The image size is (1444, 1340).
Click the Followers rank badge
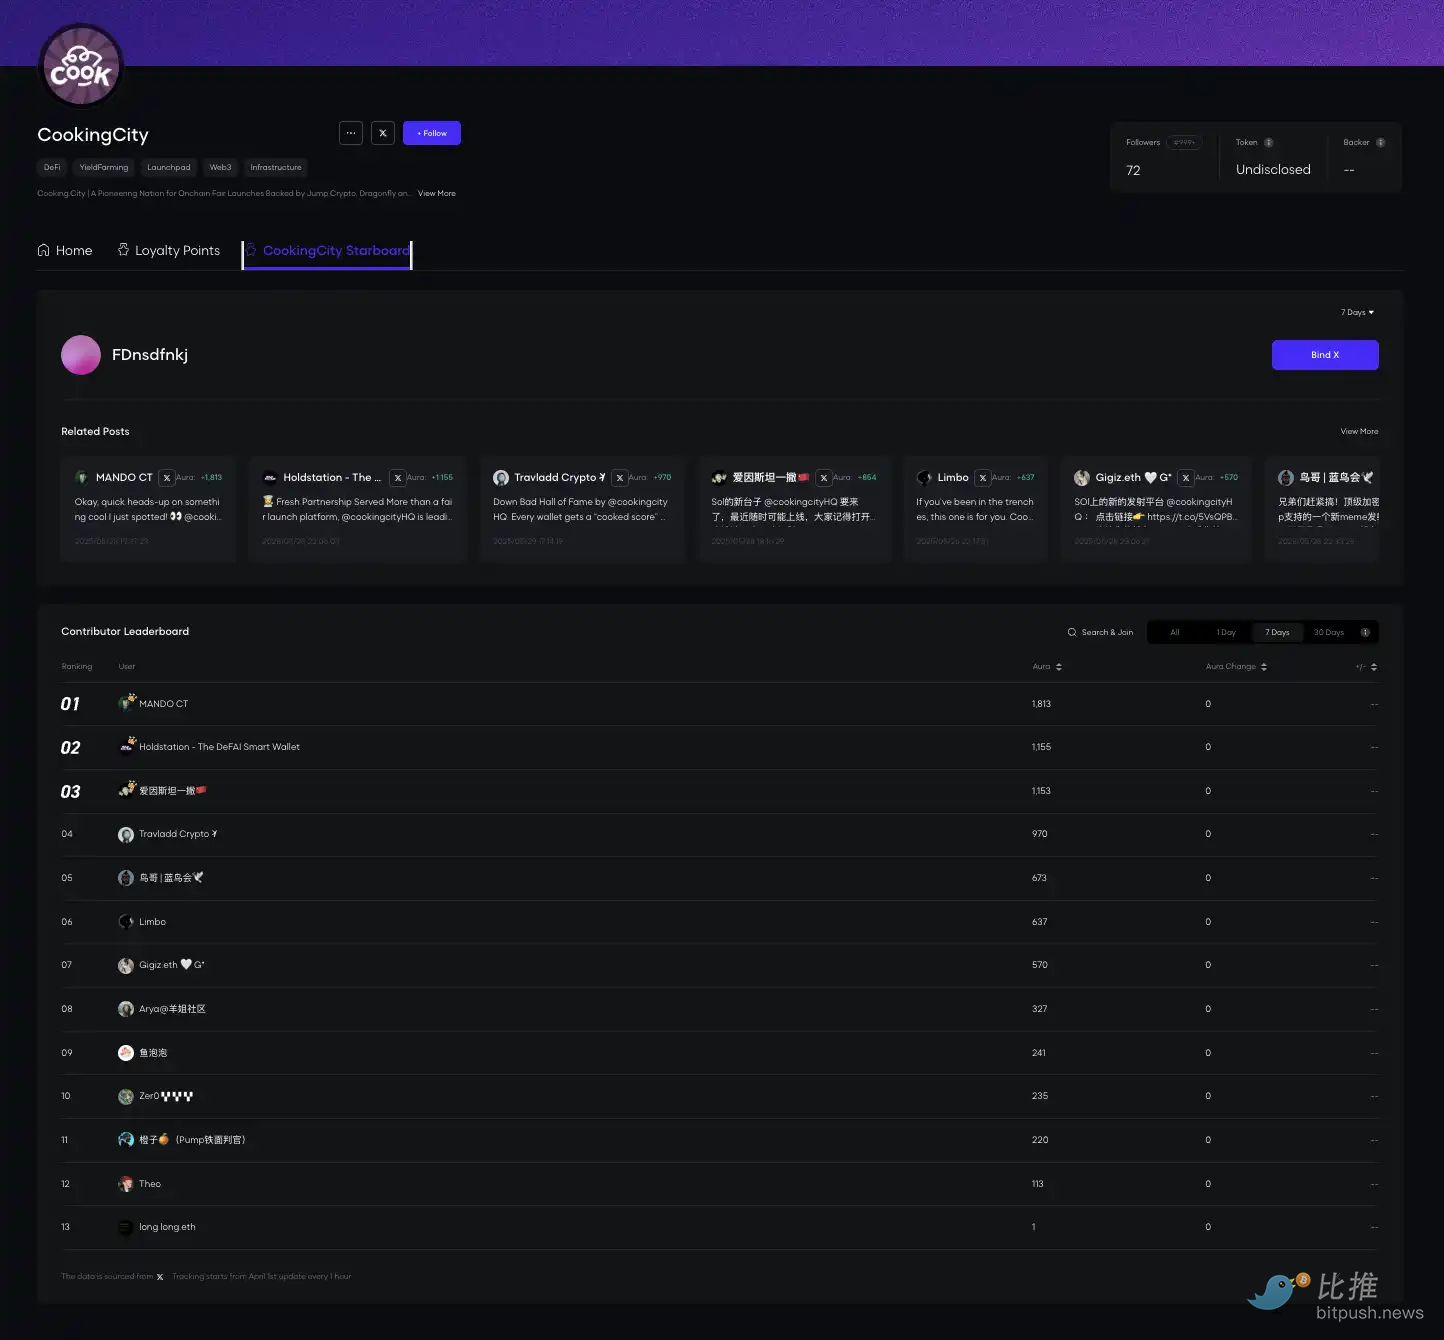(1184, 143)
